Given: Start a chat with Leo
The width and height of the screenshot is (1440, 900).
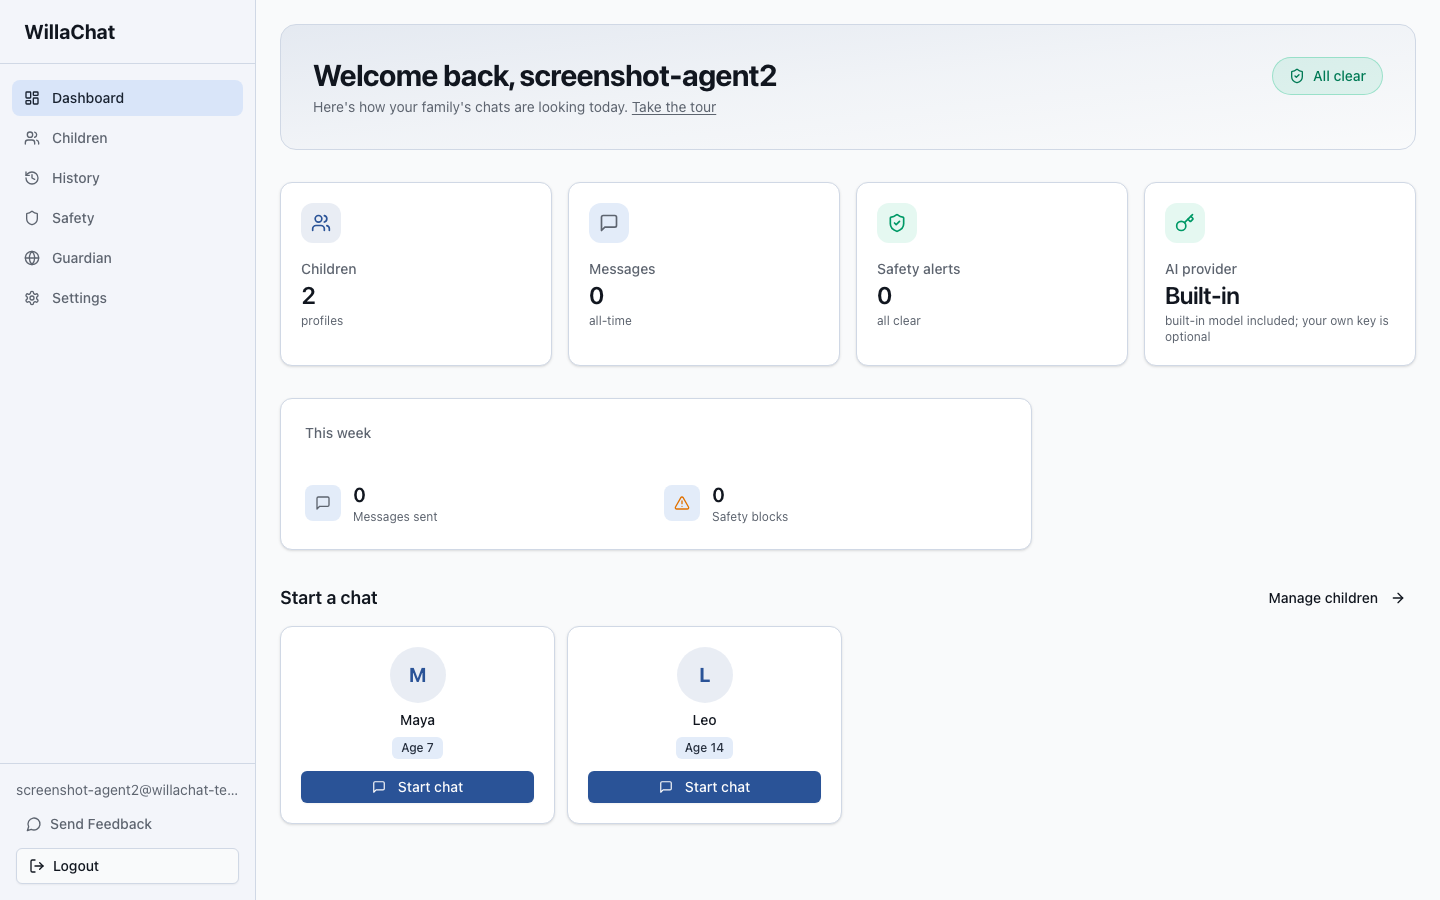Looking at the screenshot, I should coord(704,787).
